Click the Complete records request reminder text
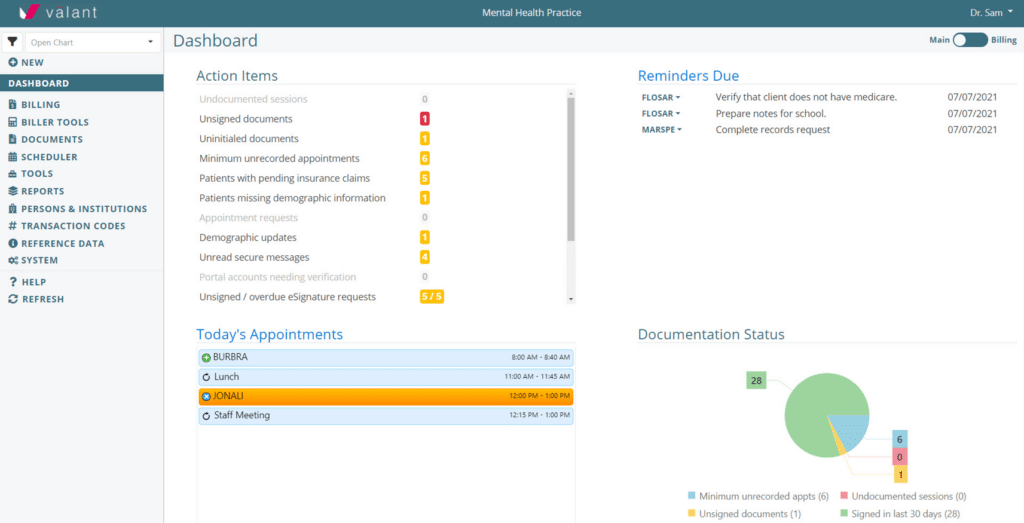 pyautogui.click(x=773, y=129)
